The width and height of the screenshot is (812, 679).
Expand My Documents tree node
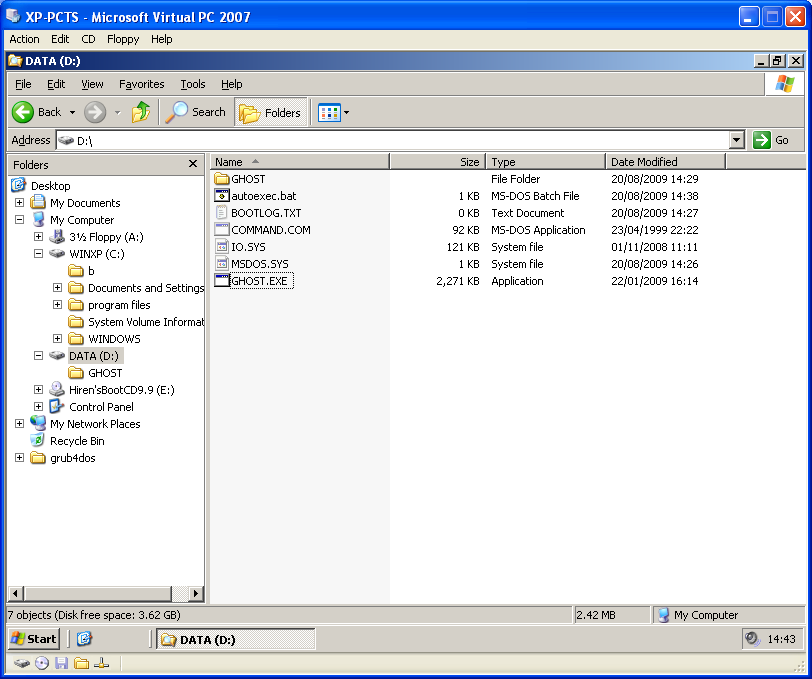pos(19,203)
